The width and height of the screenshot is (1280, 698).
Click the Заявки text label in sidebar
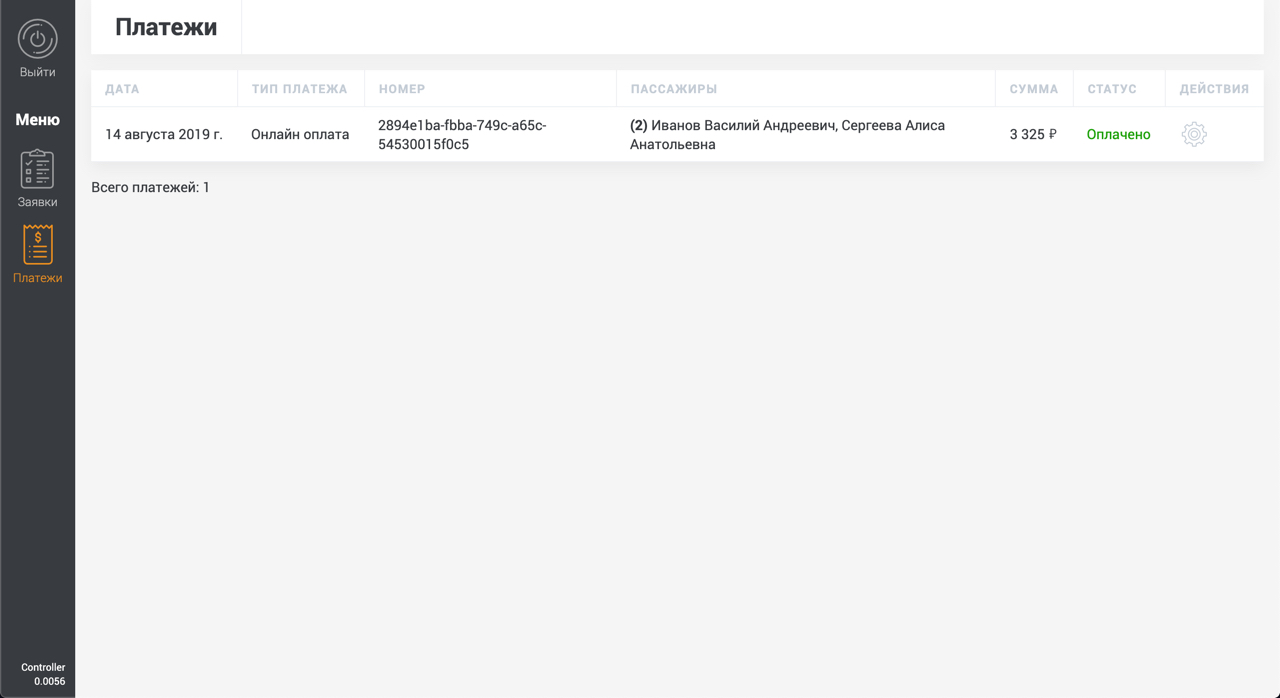pyautogui.click(x=37, y=202)
